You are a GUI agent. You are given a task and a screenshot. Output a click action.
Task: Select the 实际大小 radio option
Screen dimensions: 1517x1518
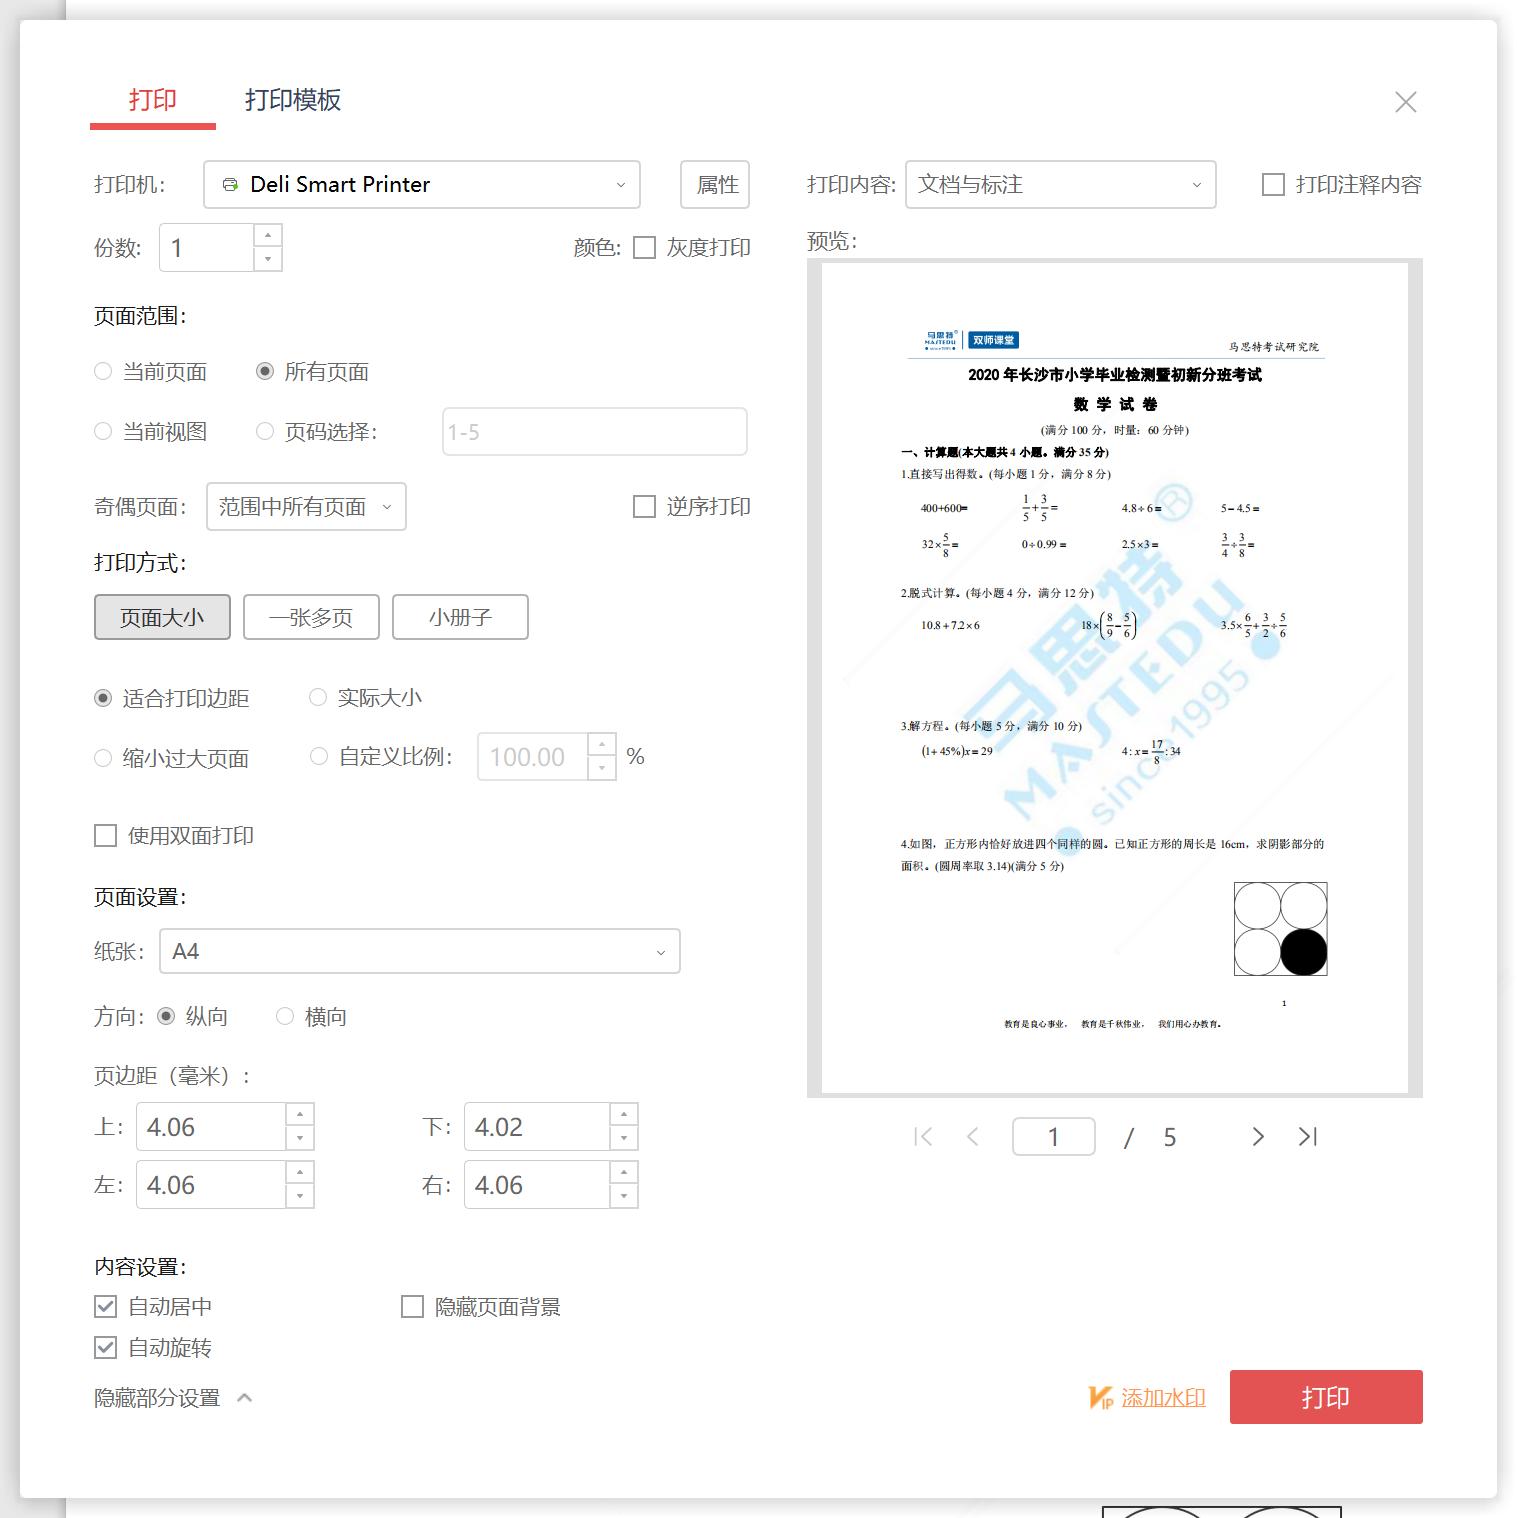(x=319, y=697)
